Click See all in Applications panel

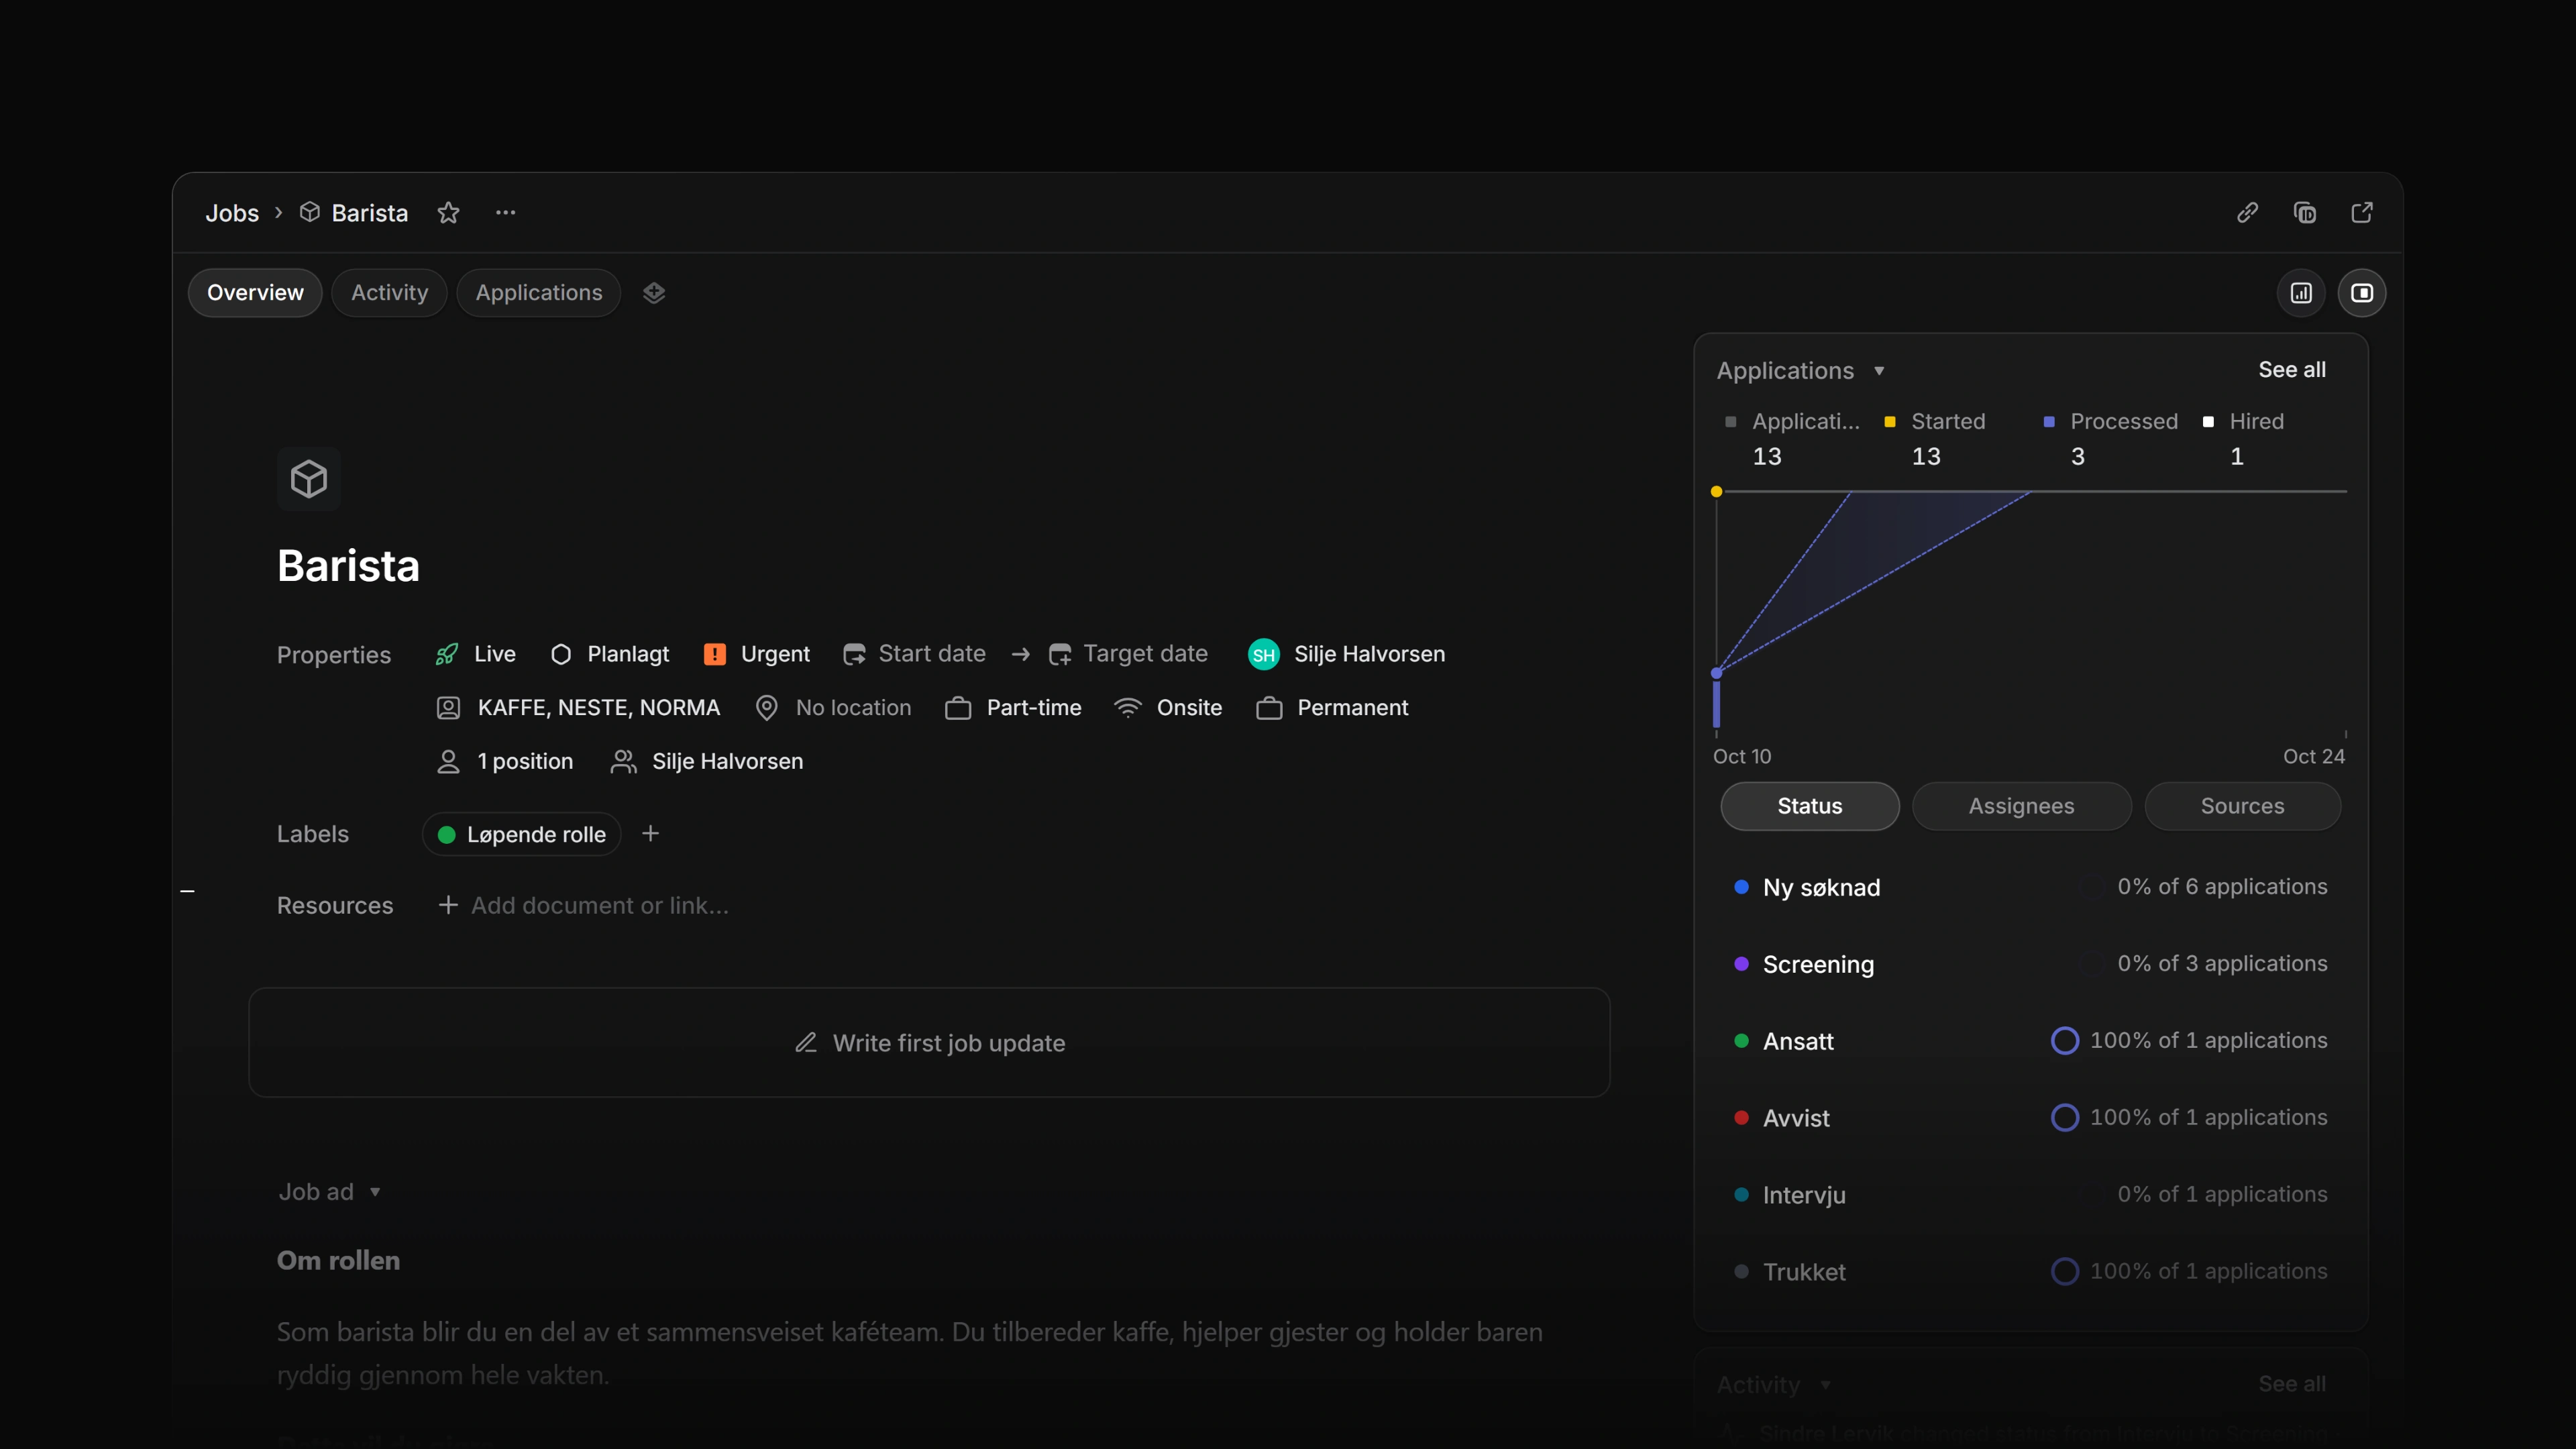coord(2292,370)
